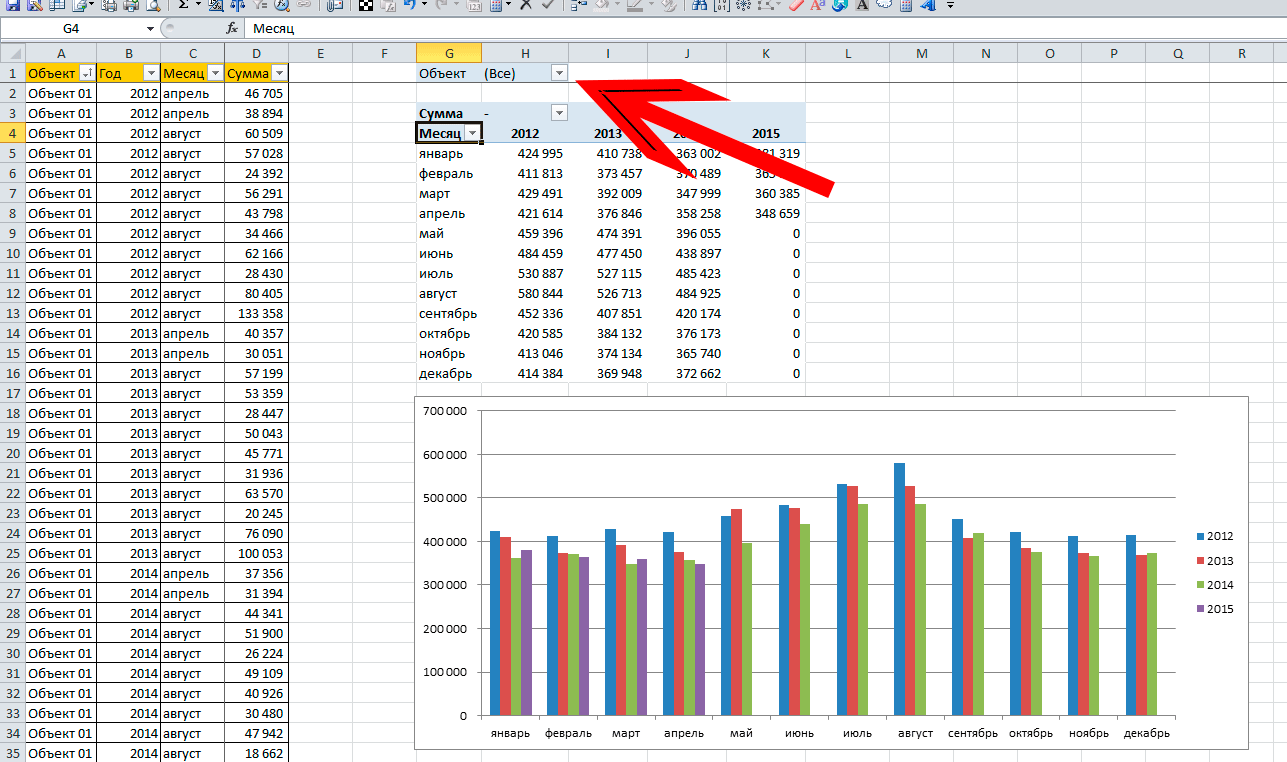Click the Select All corner of the sheet
The width and height of the screenshot is (1287, 762).
coord(12,53)
